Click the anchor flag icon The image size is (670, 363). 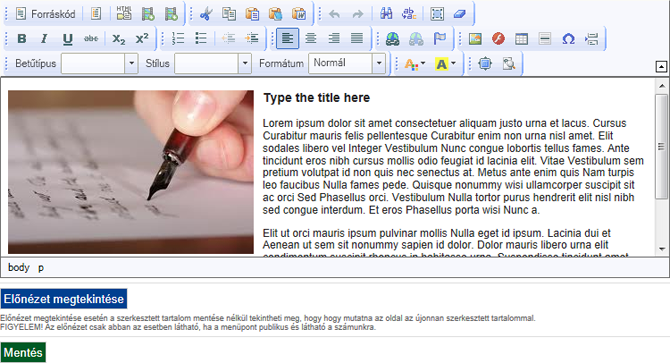(440, 39)
